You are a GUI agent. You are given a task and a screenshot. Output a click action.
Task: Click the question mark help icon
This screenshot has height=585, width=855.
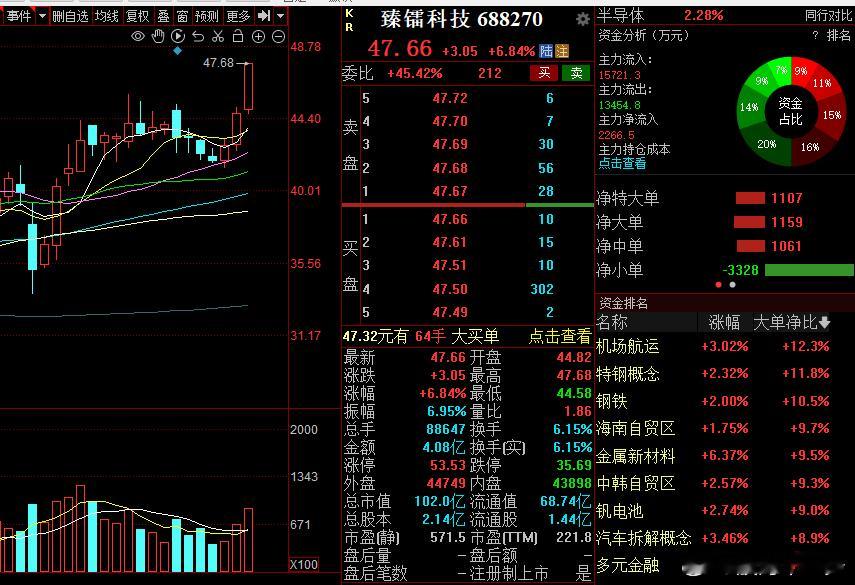[x=815, y=35]
